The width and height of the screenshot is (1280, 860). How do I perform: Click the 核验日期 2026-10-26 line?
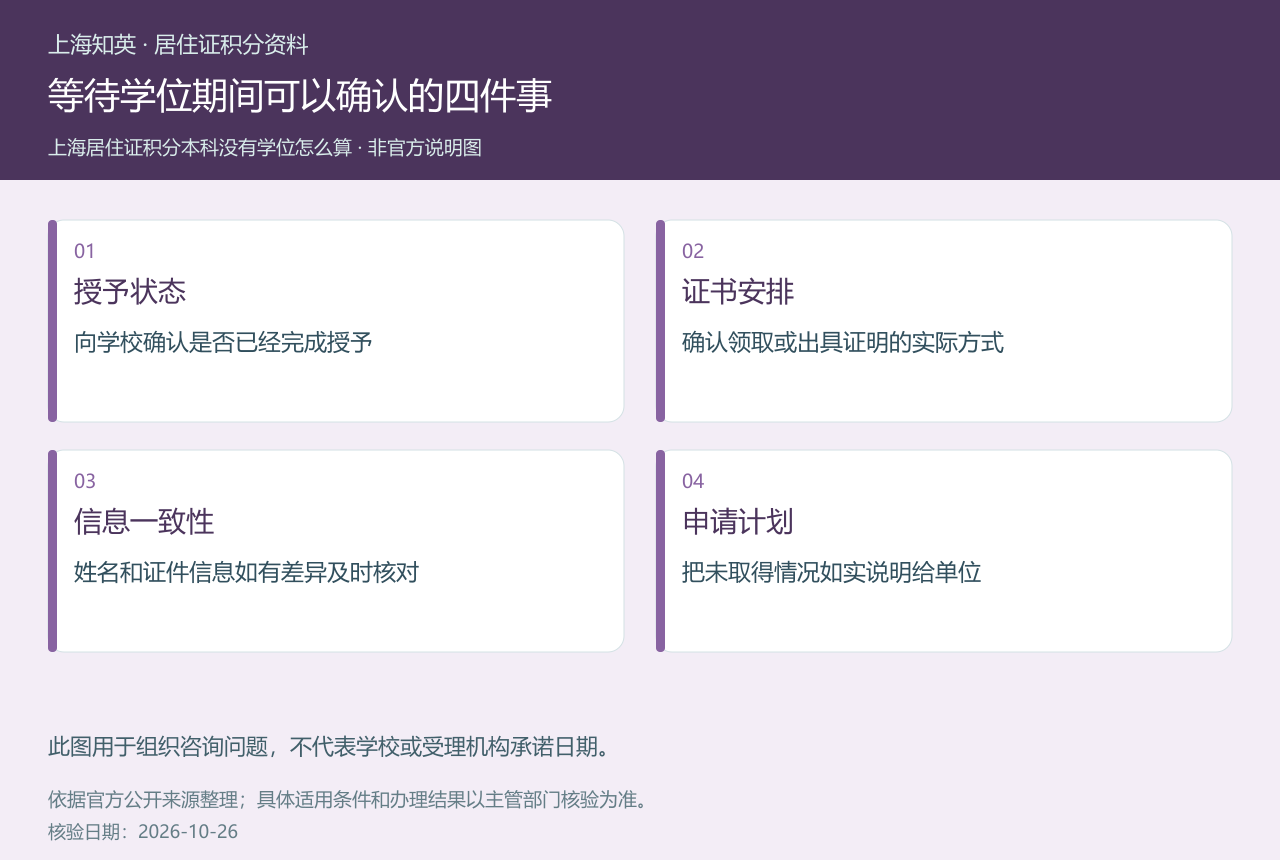coord(143,832)
